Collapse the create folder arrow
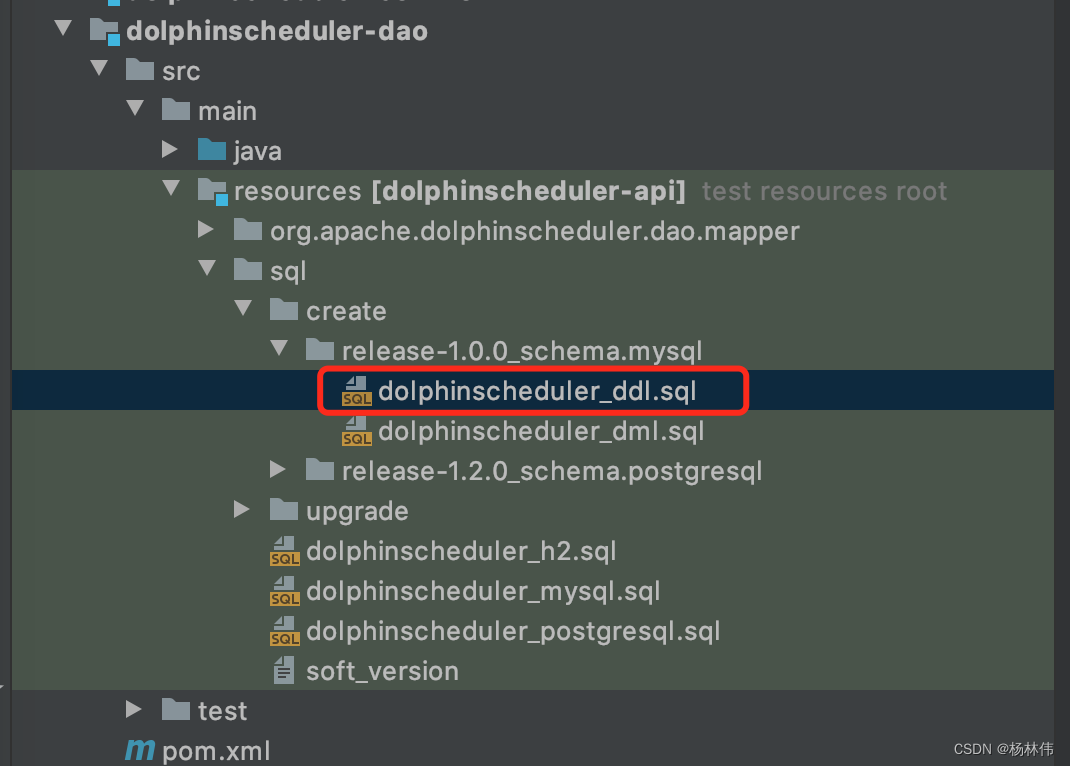The height and width of the screenshot is (766, 1070). 243,308
